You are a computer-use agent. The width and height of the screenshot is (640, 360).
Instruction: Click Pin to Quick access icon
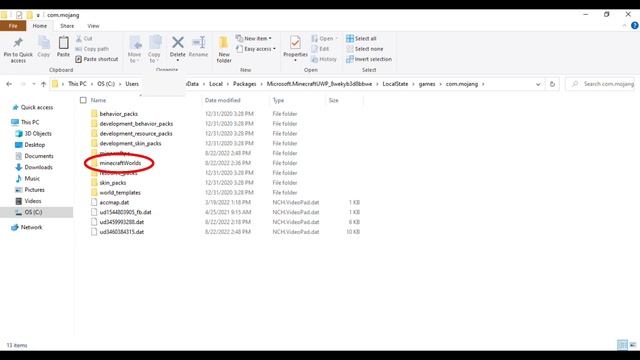(x=18, y=42)
